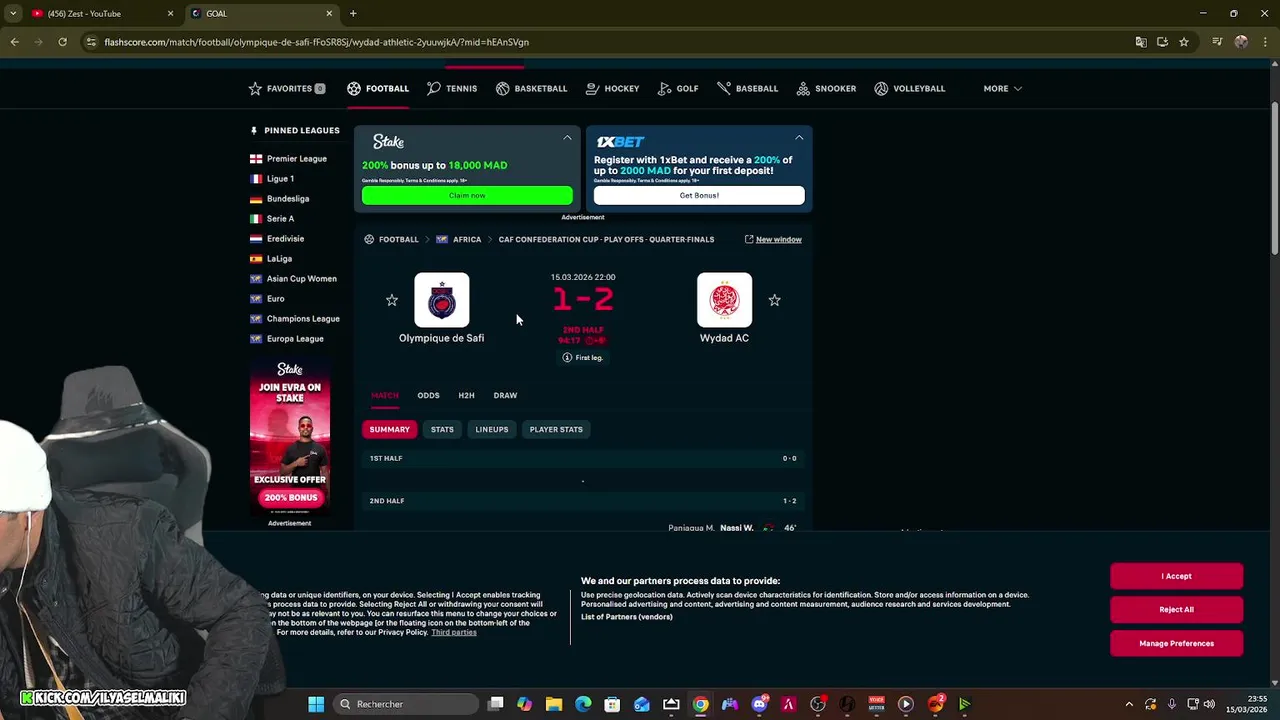Reload the page in Chrome
Viewport: 1280px width, 720px height.
click(x=62, y=42)
